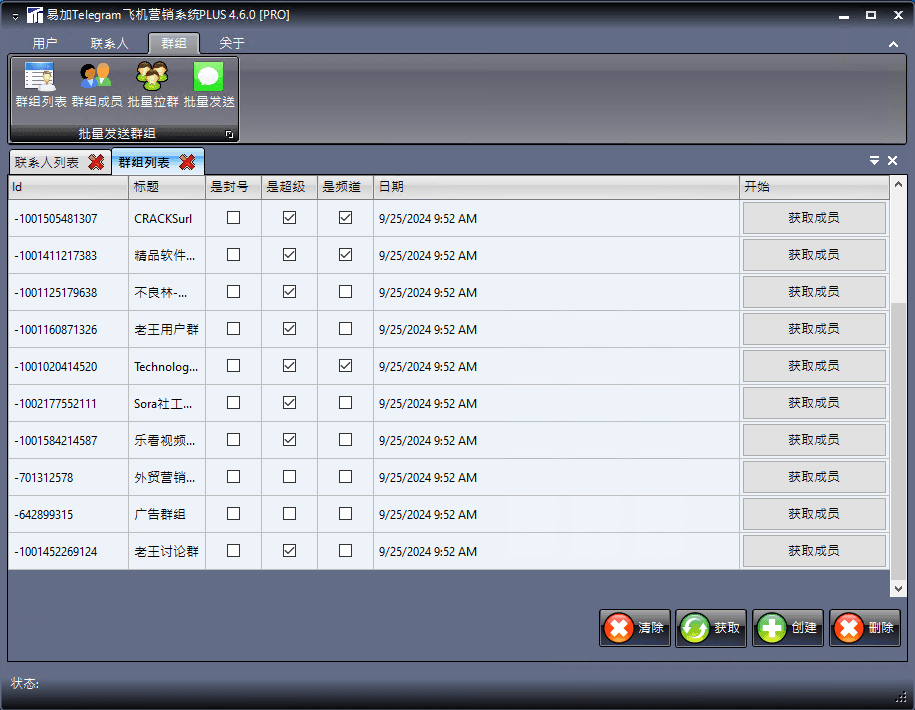Click the 获取 refresh button
915x710 pixels.
click(x=711, y=628)
